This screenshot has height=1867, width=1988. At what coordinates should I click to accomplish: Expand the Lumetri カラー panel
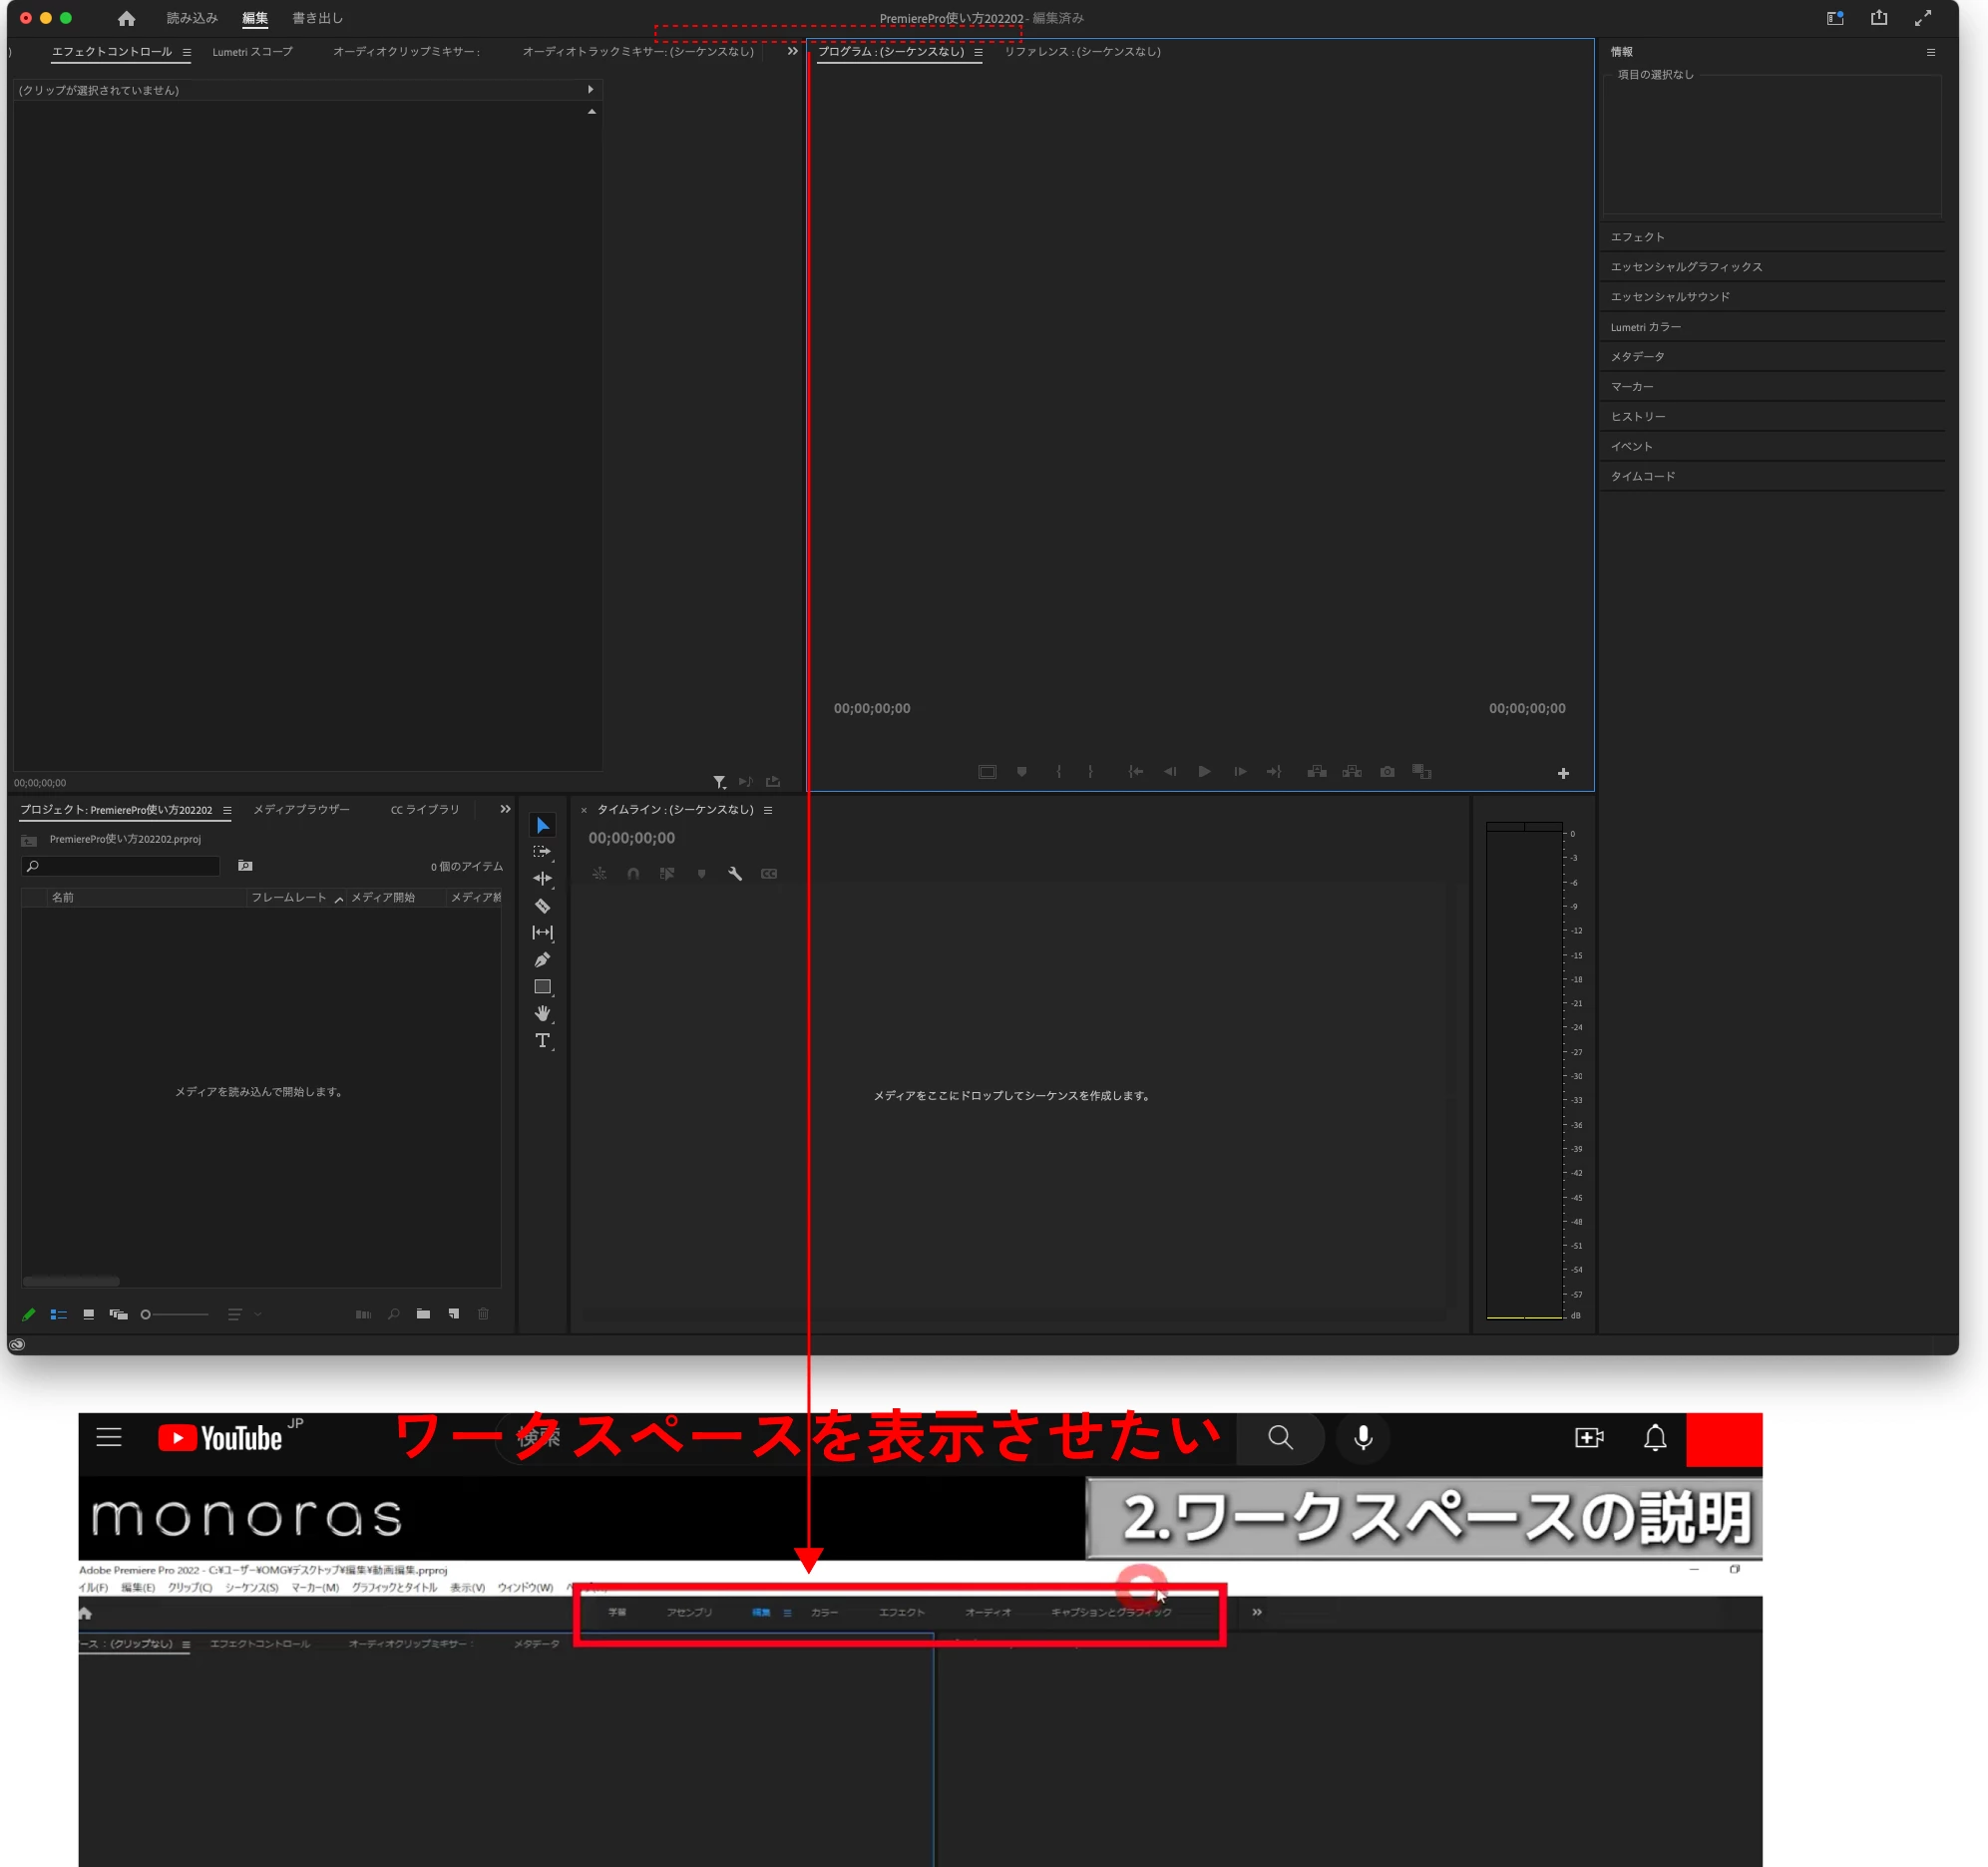pyautogui.click(x=1646, y=327)
